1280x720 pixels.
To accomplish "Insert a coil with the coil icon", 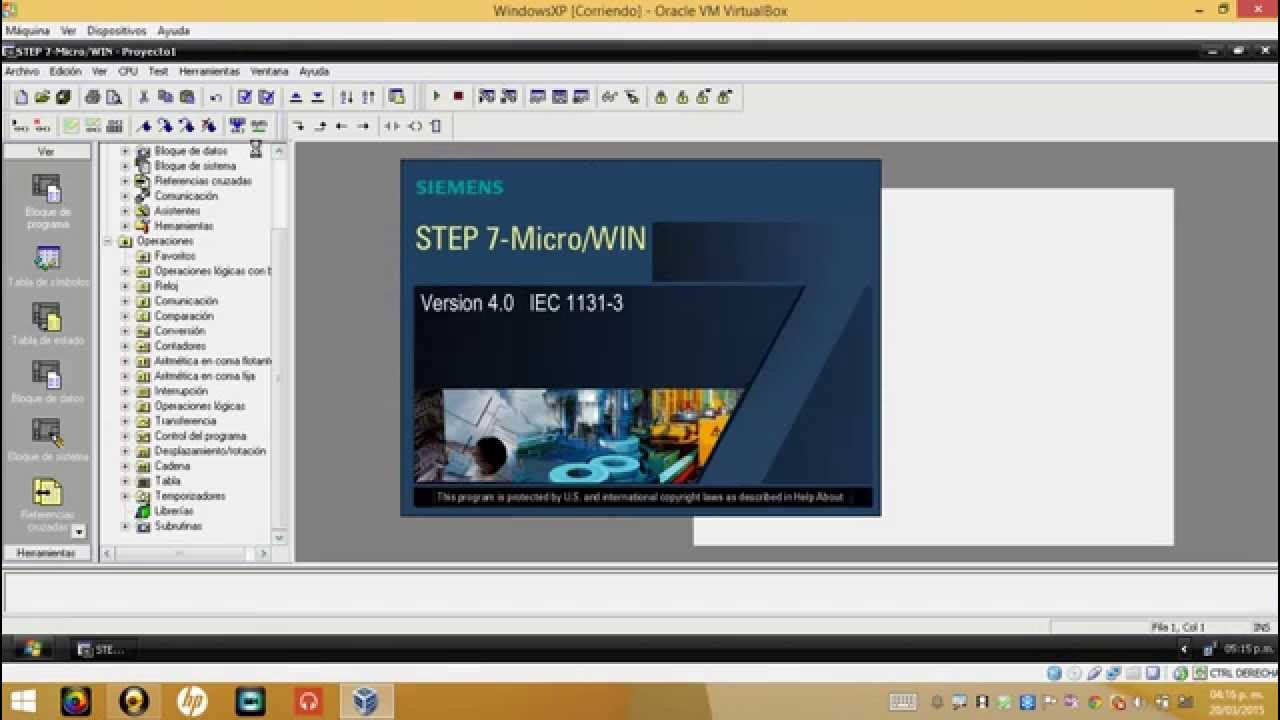I will [x=414, y=126].
